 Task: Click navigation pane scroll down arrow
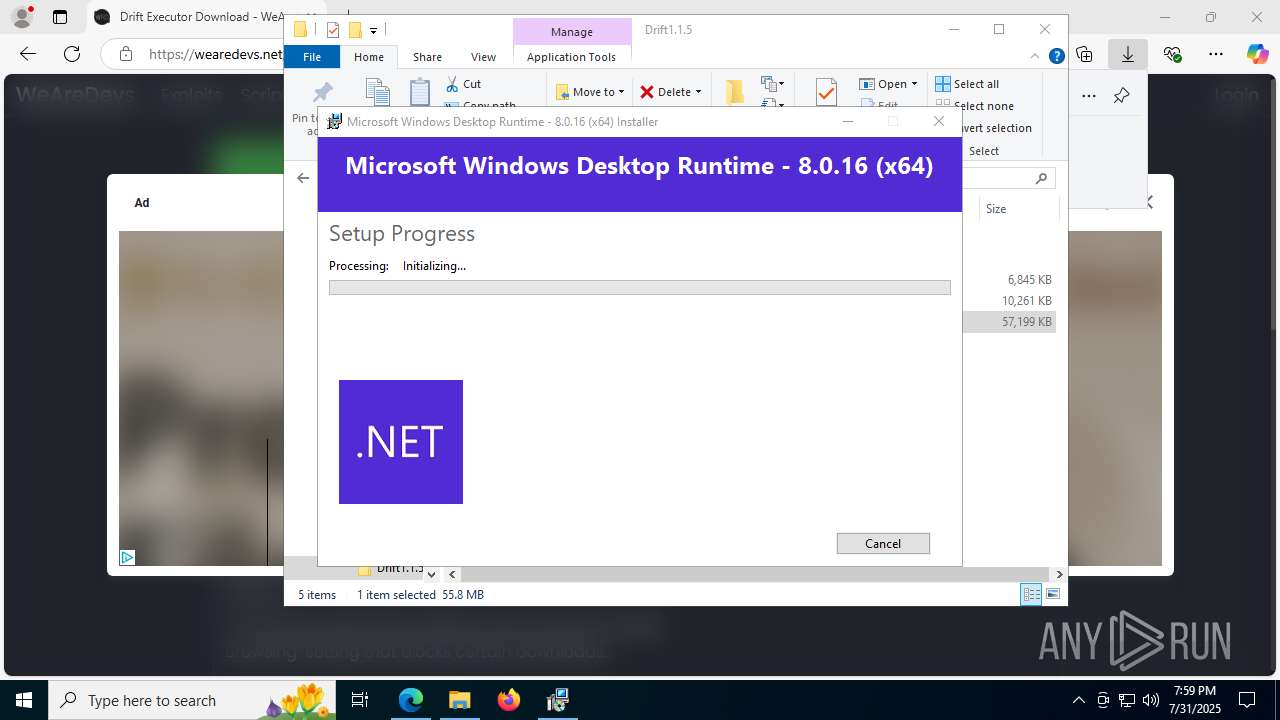pyautogui.click(x=431, y=574)
